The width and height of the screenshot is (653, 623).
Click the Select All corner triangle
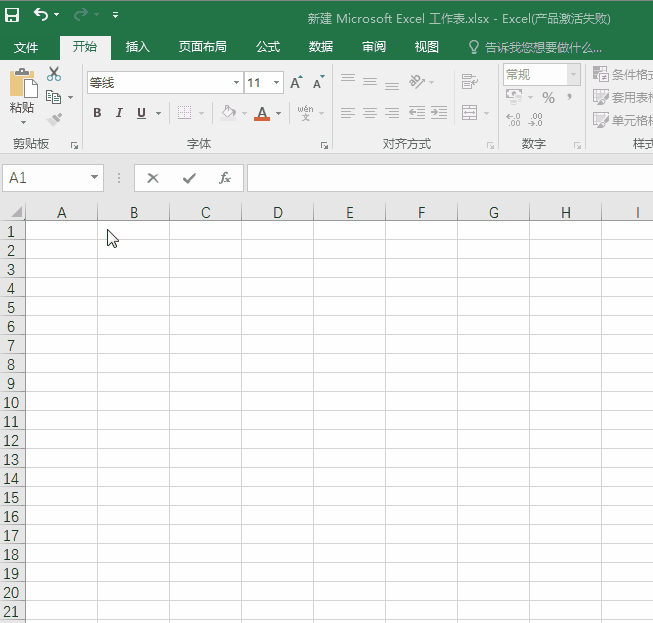click(16, 212)
